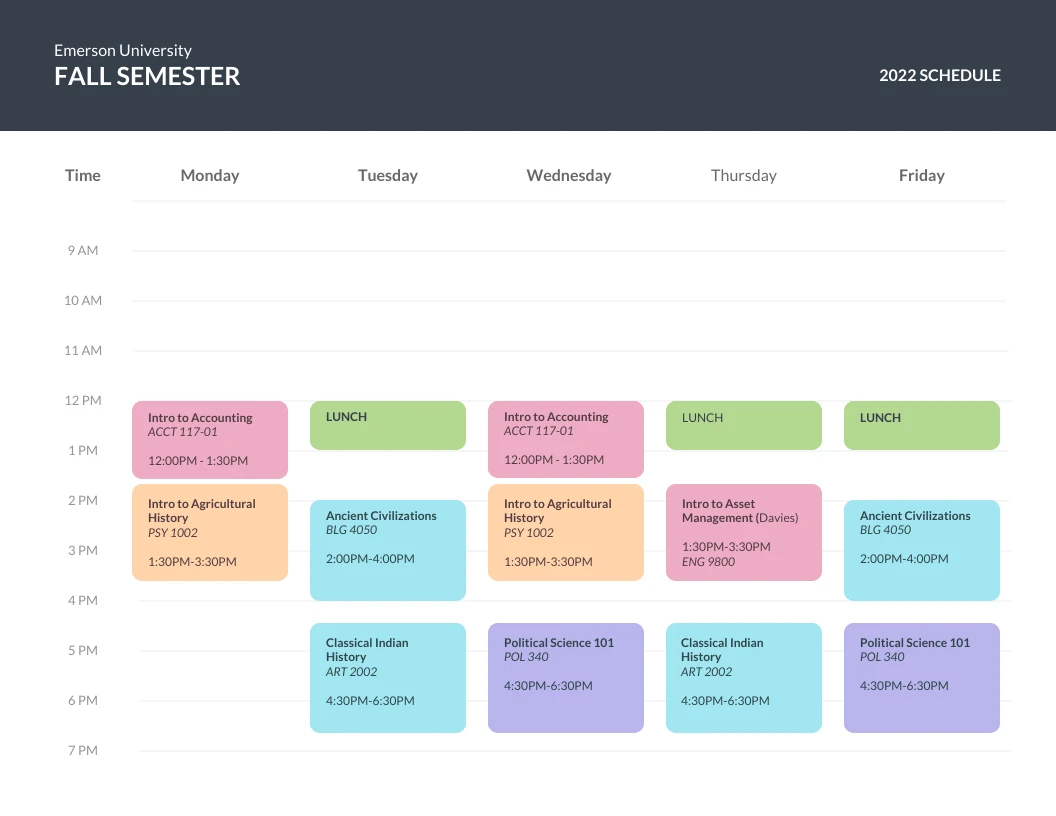Select the Monday column header
1056x816 pixels.
click(210, 175)
